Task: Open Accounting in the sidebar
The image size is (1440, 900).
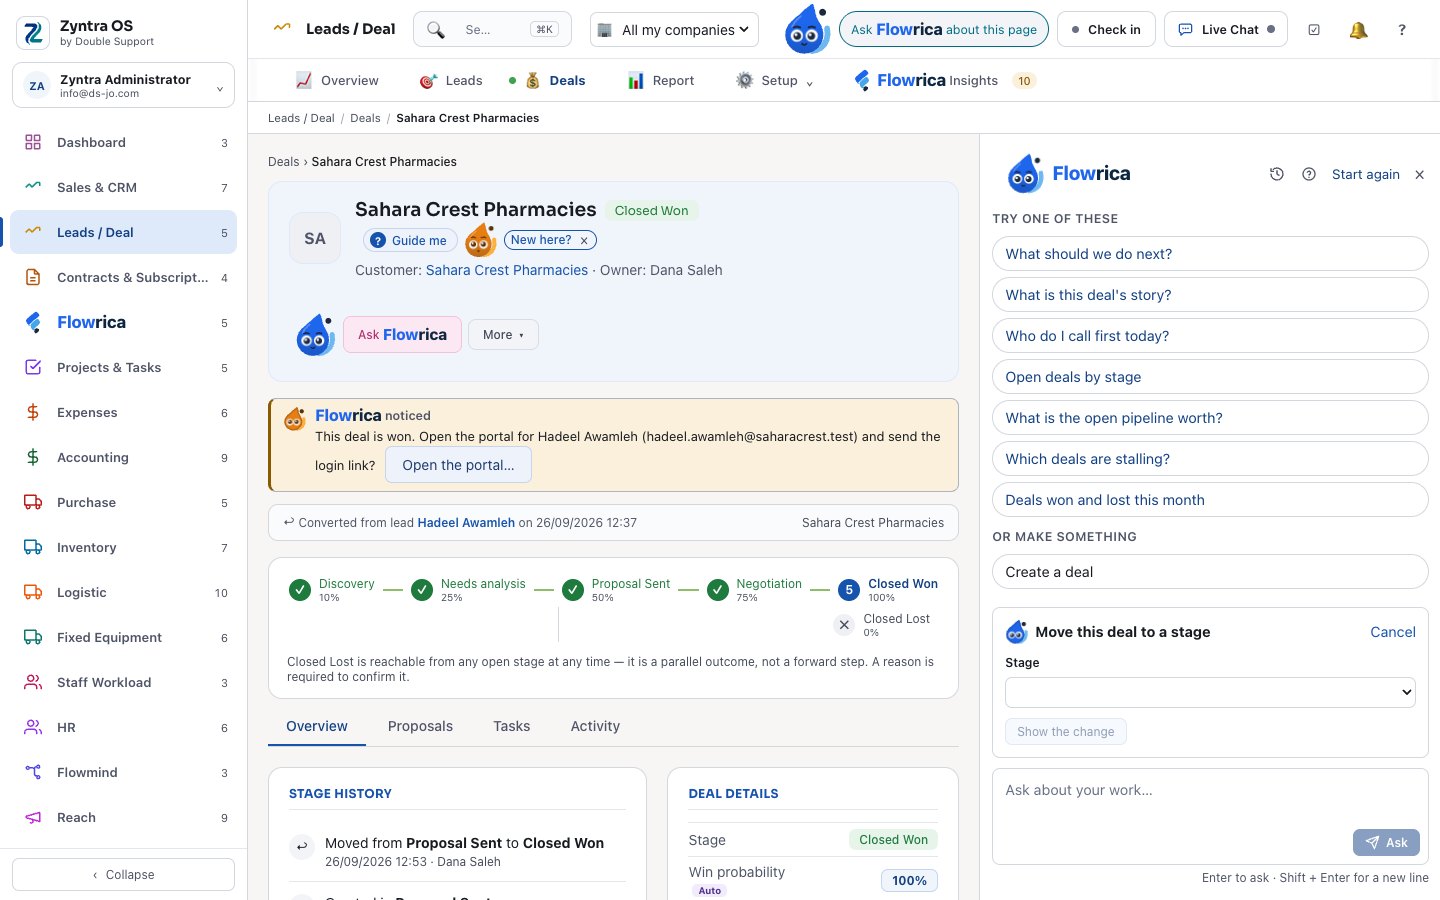Action: pos(124,458)
